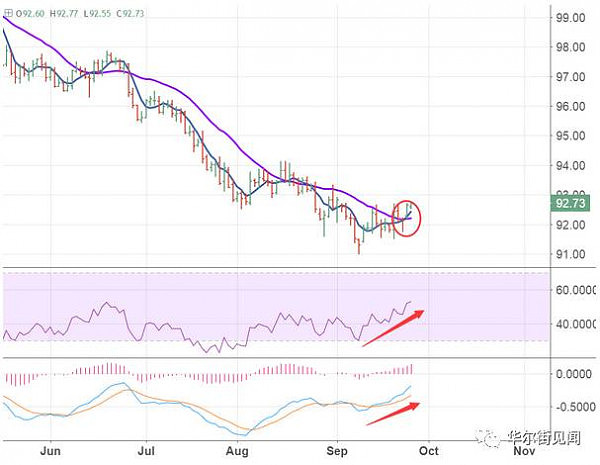Viewport: 600px width, 465px height.
Task: Select the Oct label on the time axis
Action: coord(429,451)
